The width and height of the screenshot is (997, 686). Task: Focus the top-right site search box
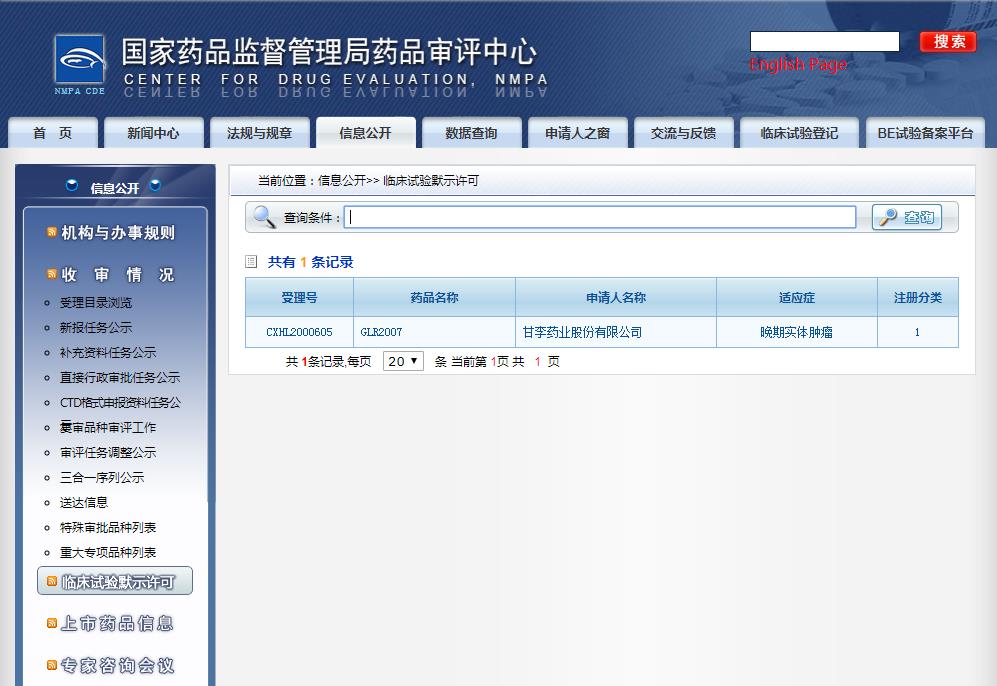824,41
